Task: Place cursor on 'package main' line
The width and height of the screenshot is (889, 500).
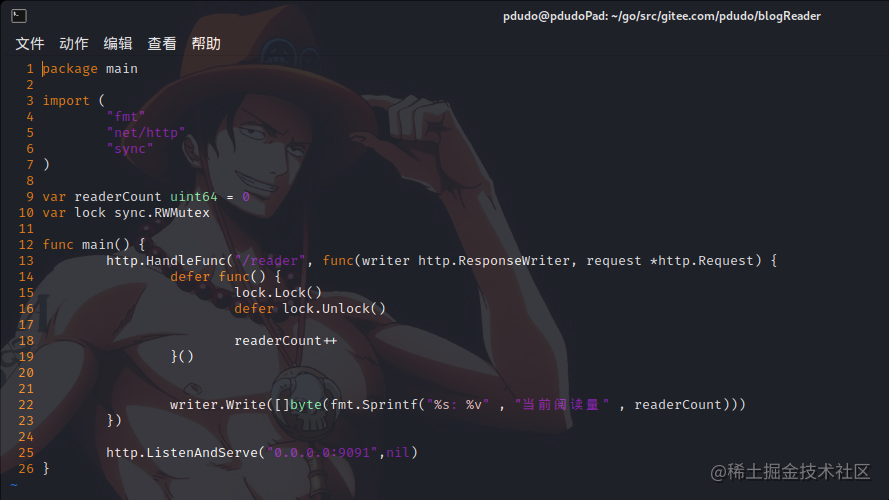Action: click(x=90, y=69)
